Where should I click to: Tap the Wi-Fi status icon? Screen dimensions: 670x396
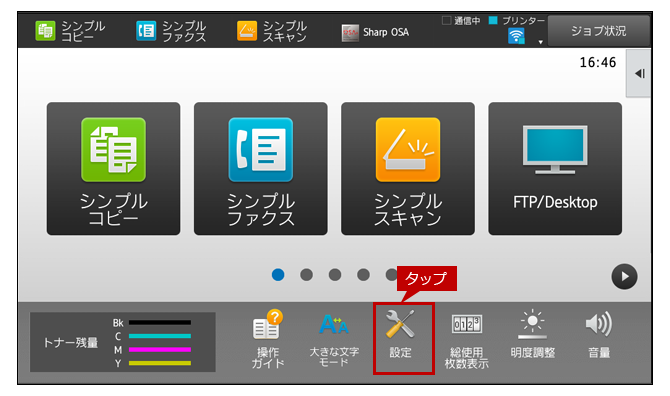tap(516, 36)
